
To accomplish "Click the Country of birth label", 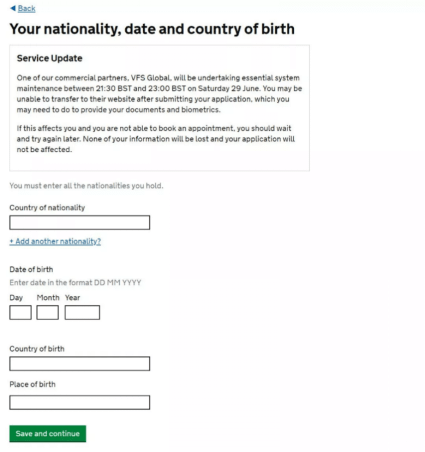I will tap(37, 349).
